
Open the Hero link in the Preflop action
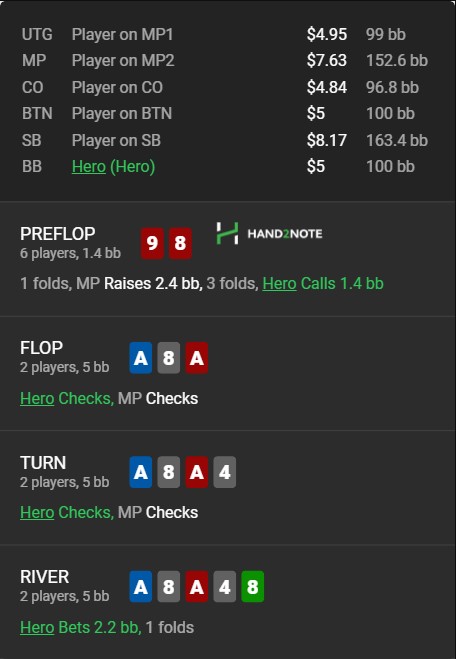279,283
